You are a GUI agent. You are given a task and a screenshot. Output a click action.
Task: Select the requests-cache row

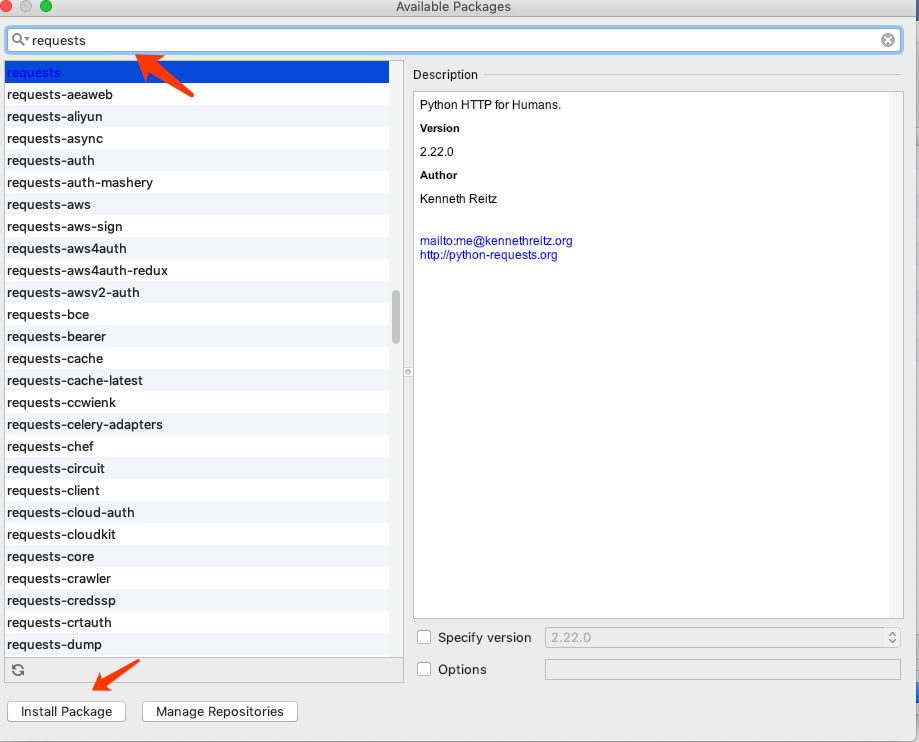click(x=197, y=358)
